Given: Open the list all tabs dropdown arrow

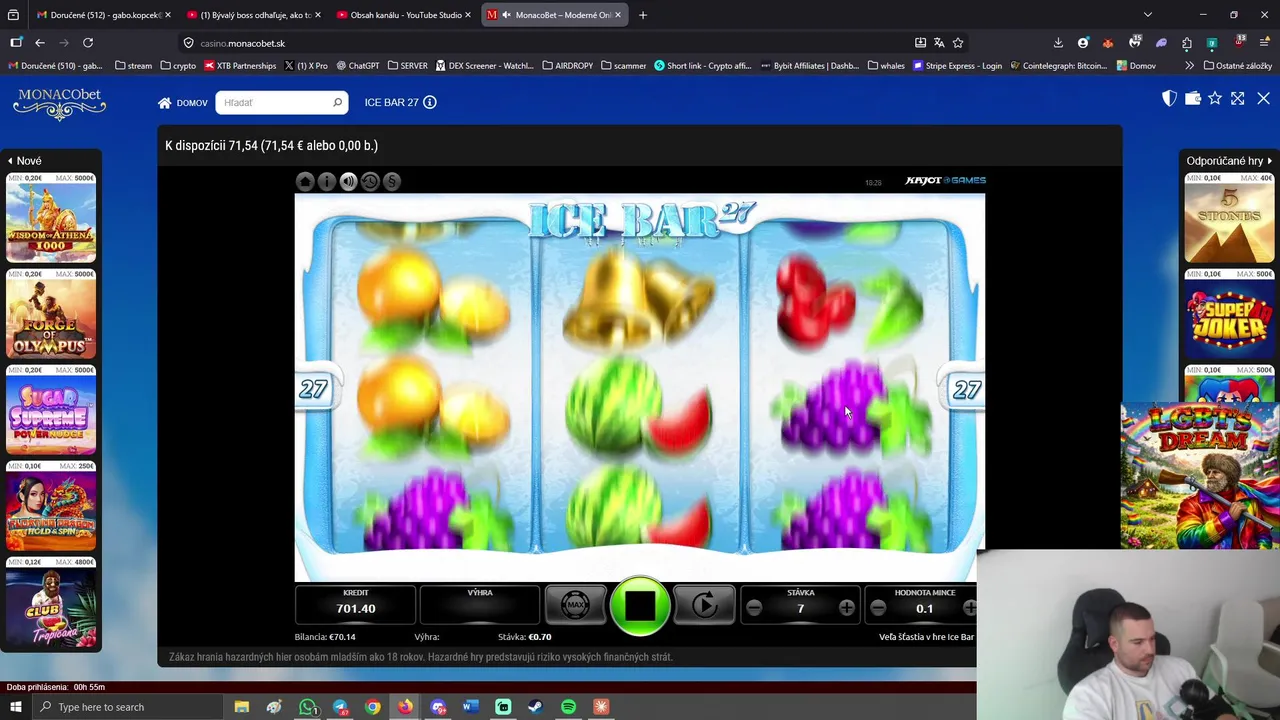Looking at the screenshot, I should pos(1148,15).
